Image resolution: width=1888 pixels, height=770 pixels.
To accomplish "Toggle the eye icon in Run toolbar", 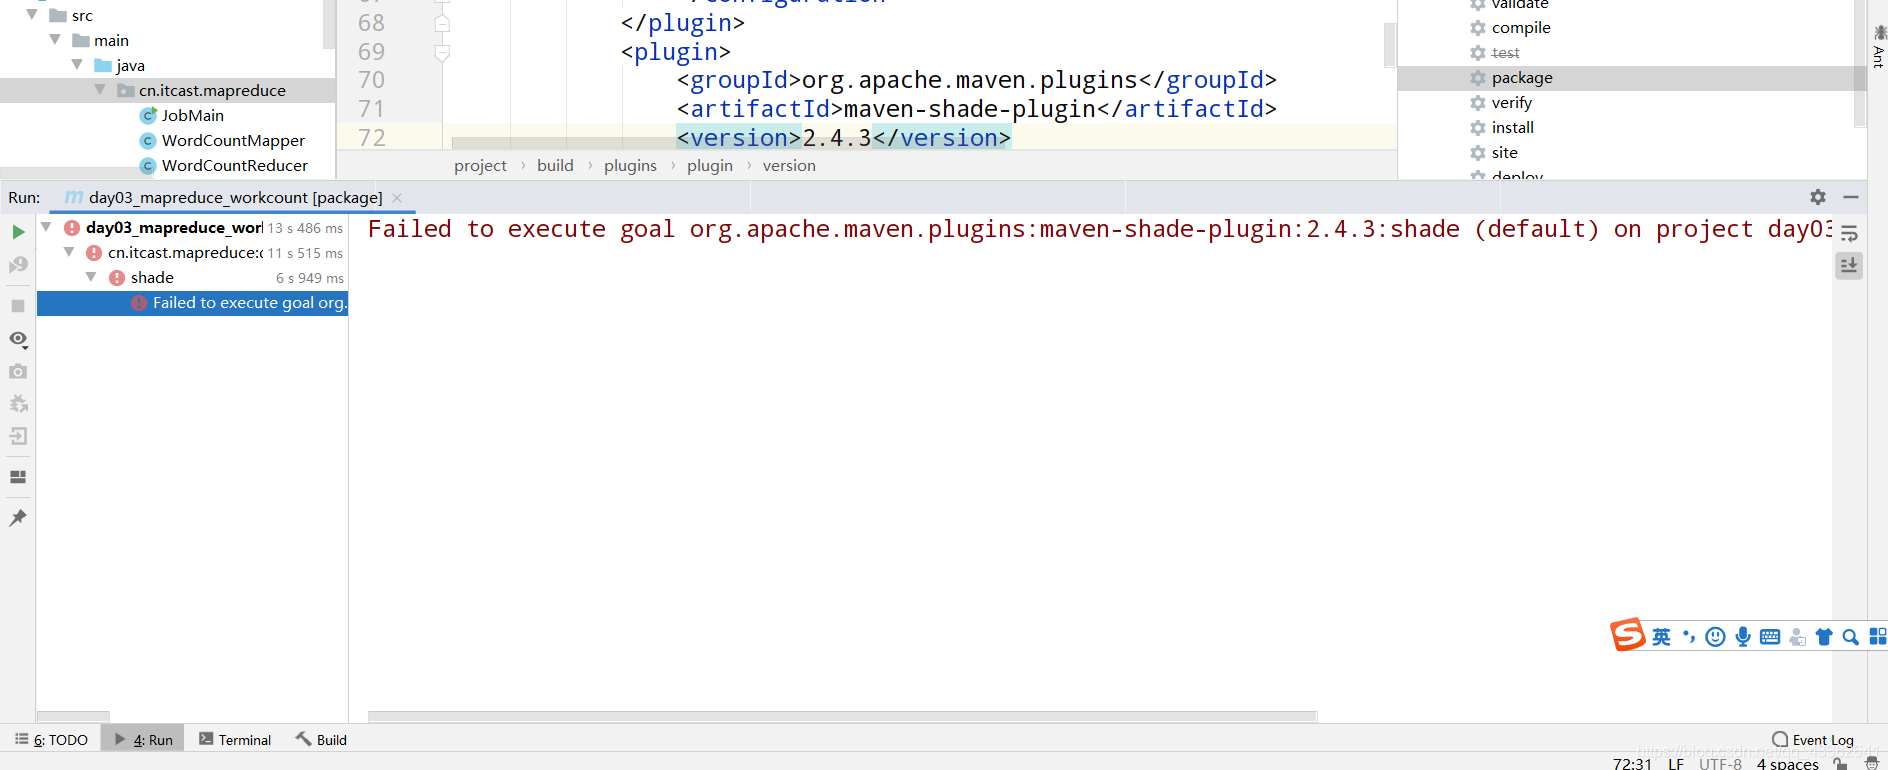I will pyautogui.click(x=18, y=340).
